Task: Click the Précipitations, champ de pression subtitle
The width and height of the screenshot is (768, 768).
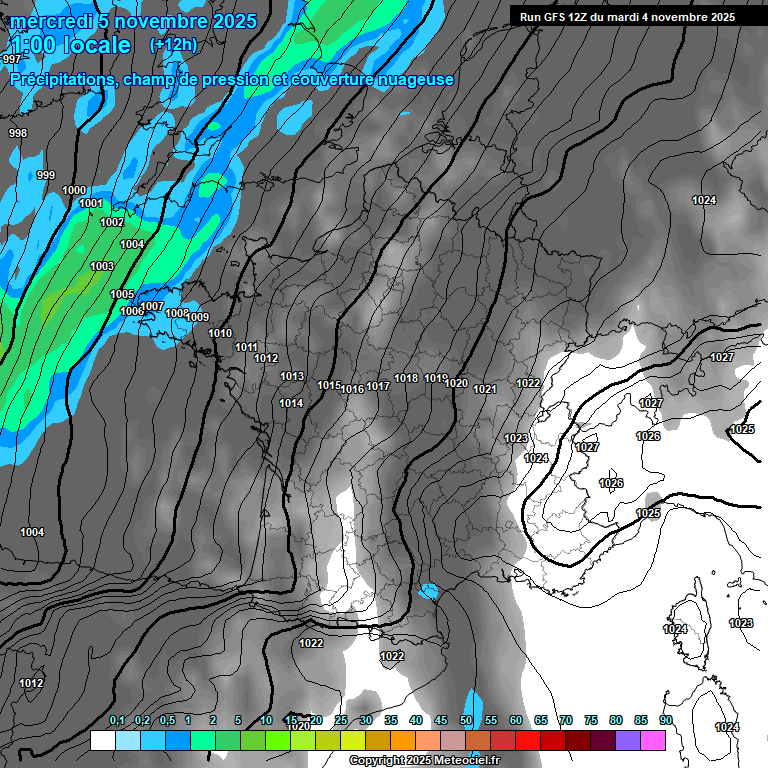Action: tap(232, 80)
